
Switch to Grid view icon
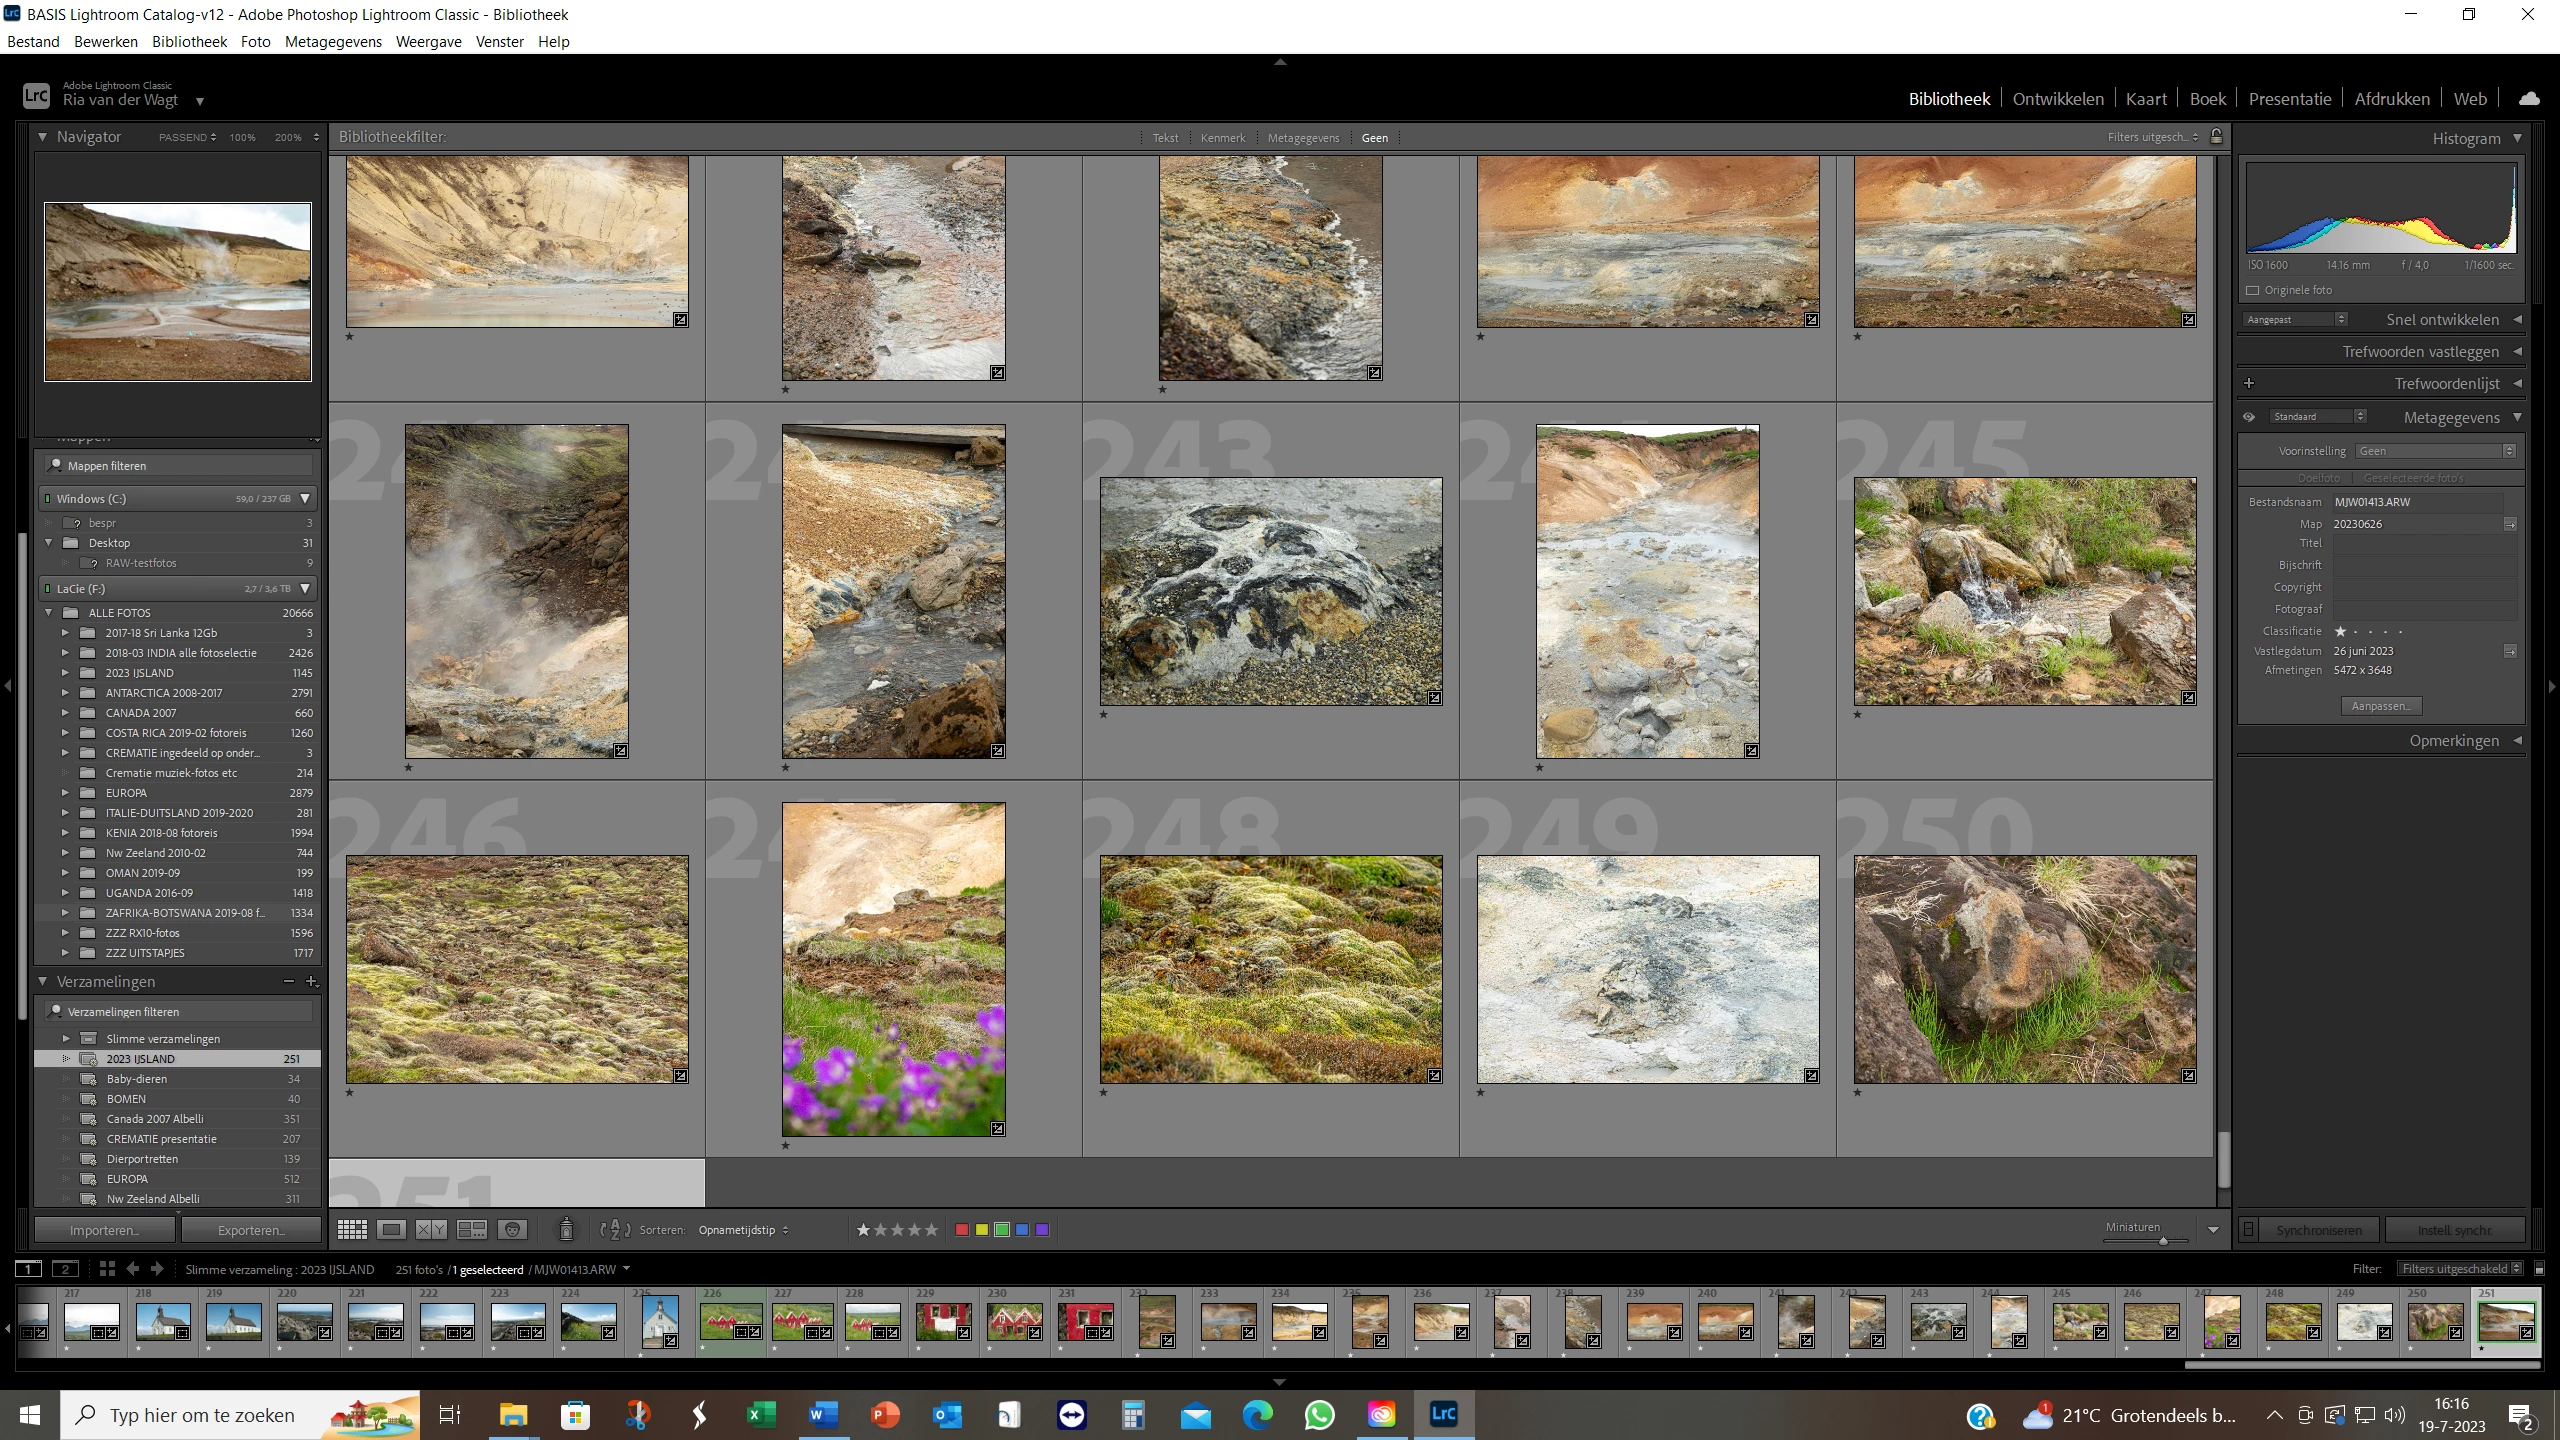[352, 1230]
